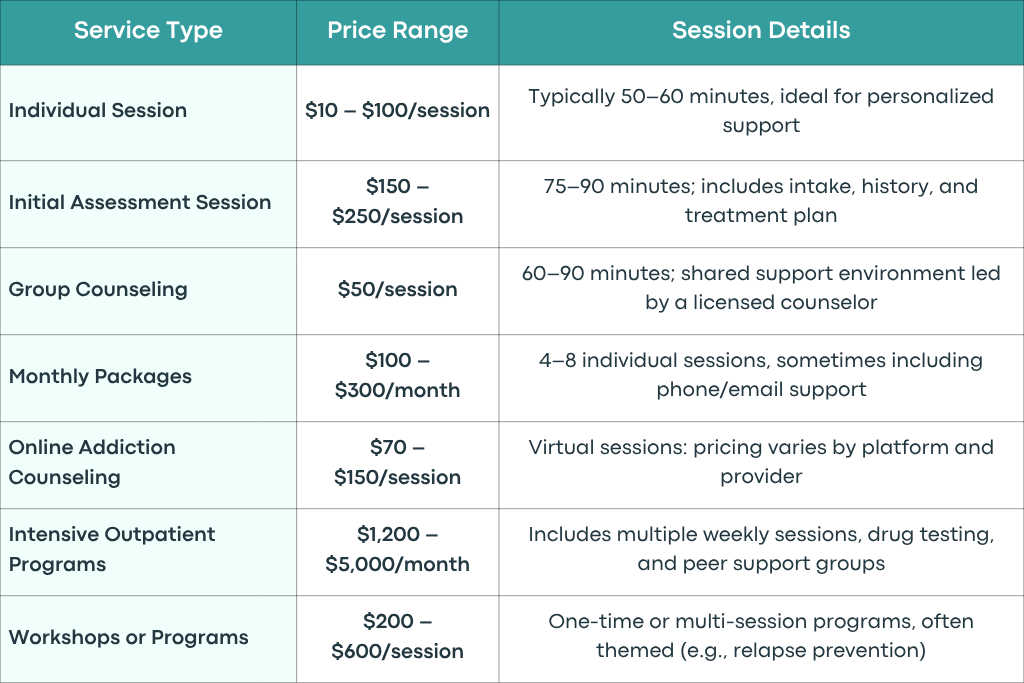Click the $150 – $250/session price cell

pyautogui.click(x=398, y=201)
